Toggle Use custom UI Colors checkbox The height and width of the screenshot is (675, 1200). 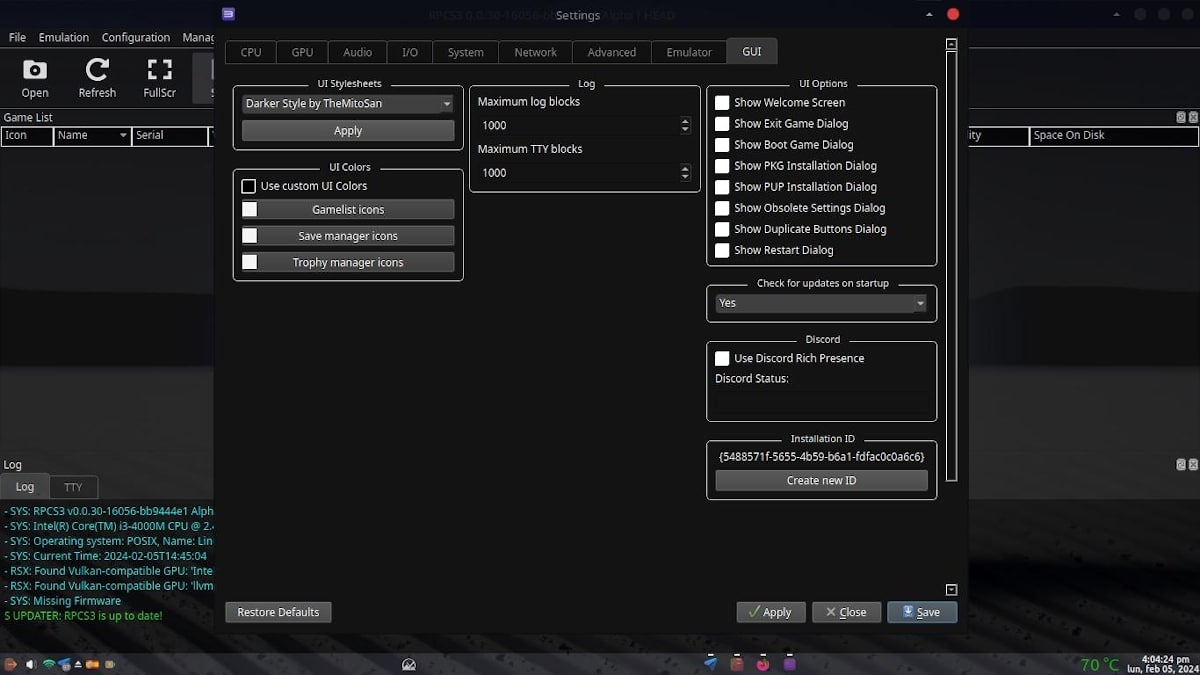click(249, 186)
